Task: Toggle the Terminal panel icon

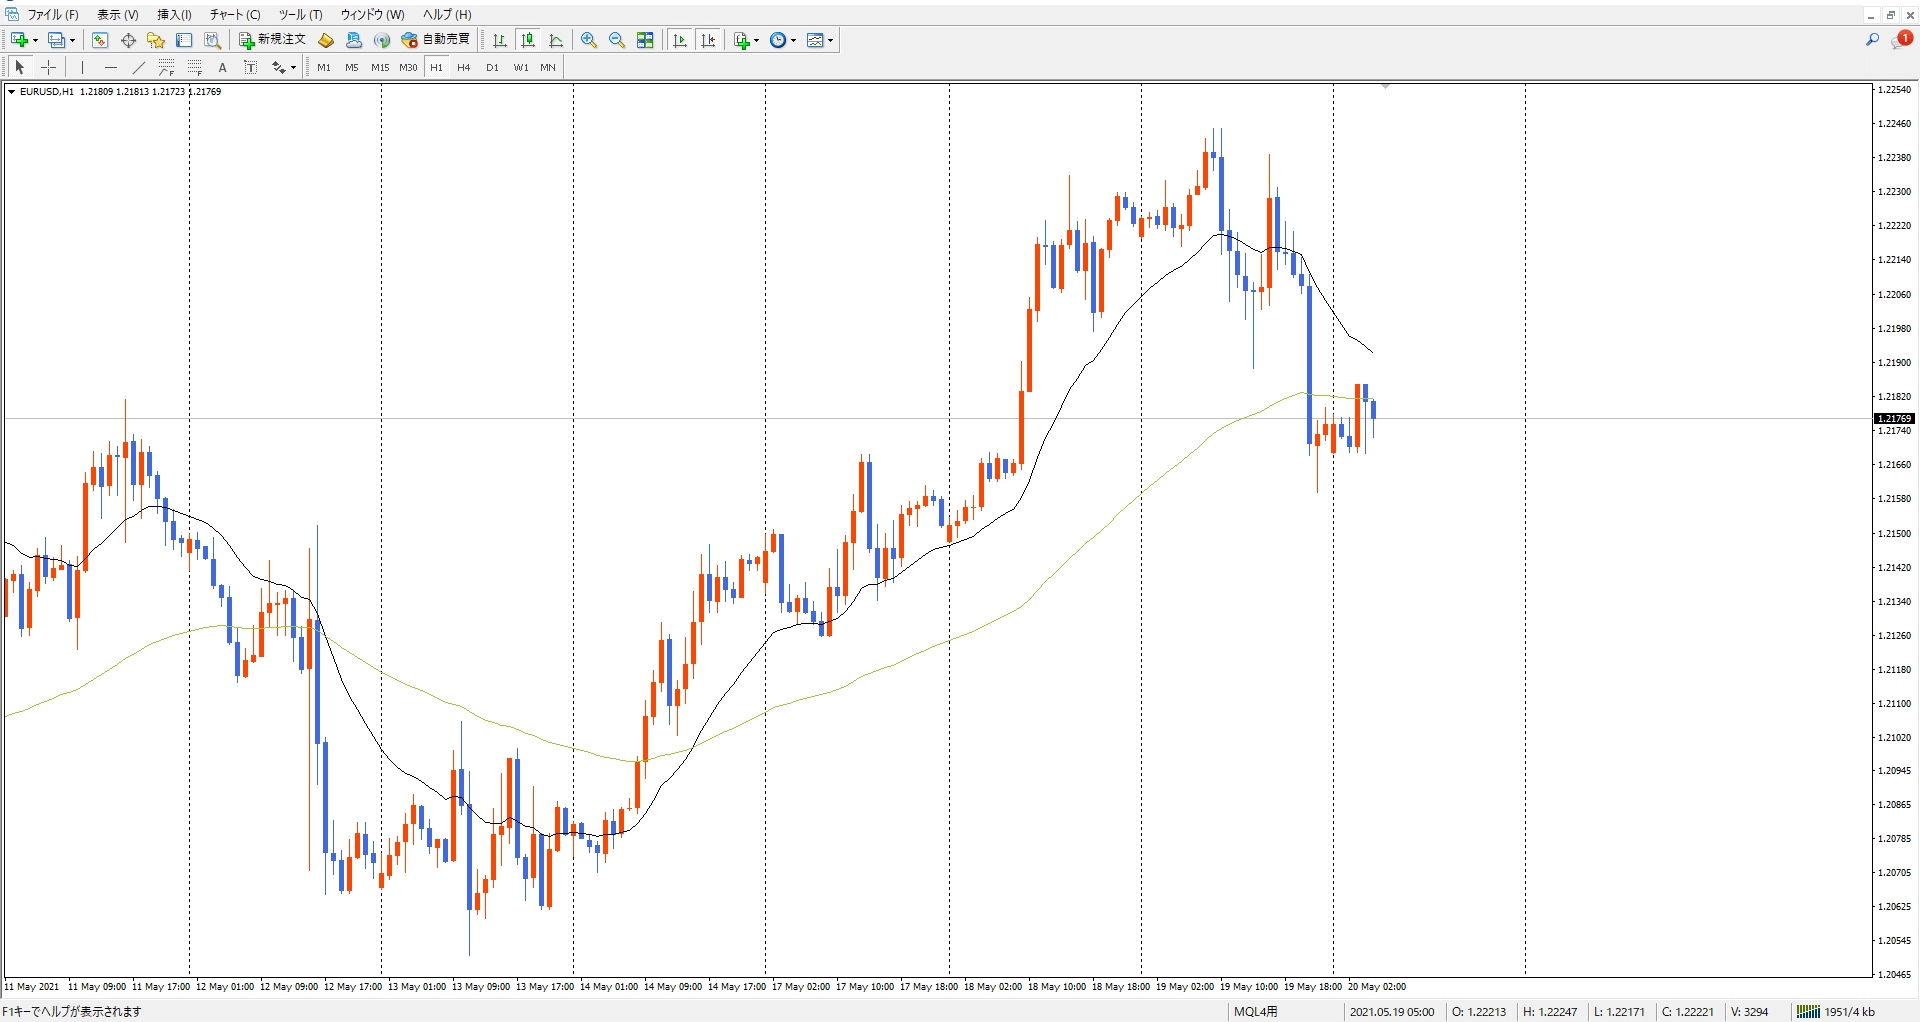Action: [x=184, y=40]
